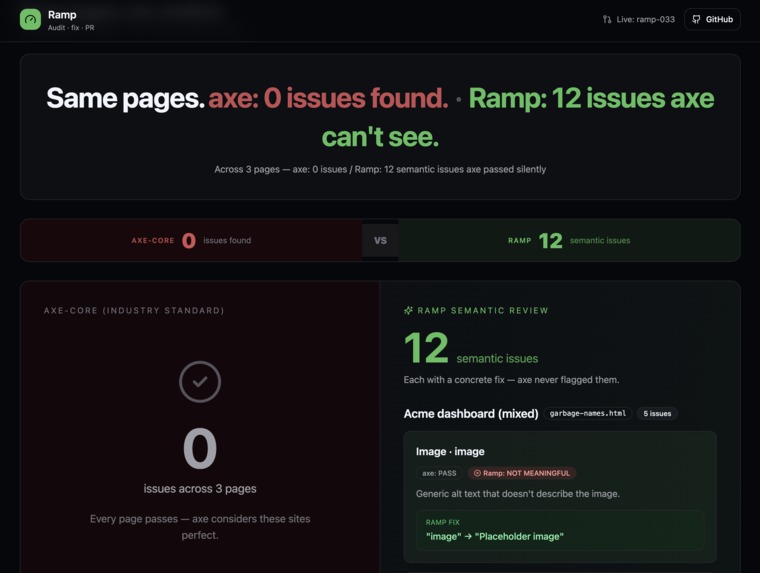This screenshot has width=760, height=573.
Task: Click the 'RAMP FIX' suggestion box
Action: (560, 530)
